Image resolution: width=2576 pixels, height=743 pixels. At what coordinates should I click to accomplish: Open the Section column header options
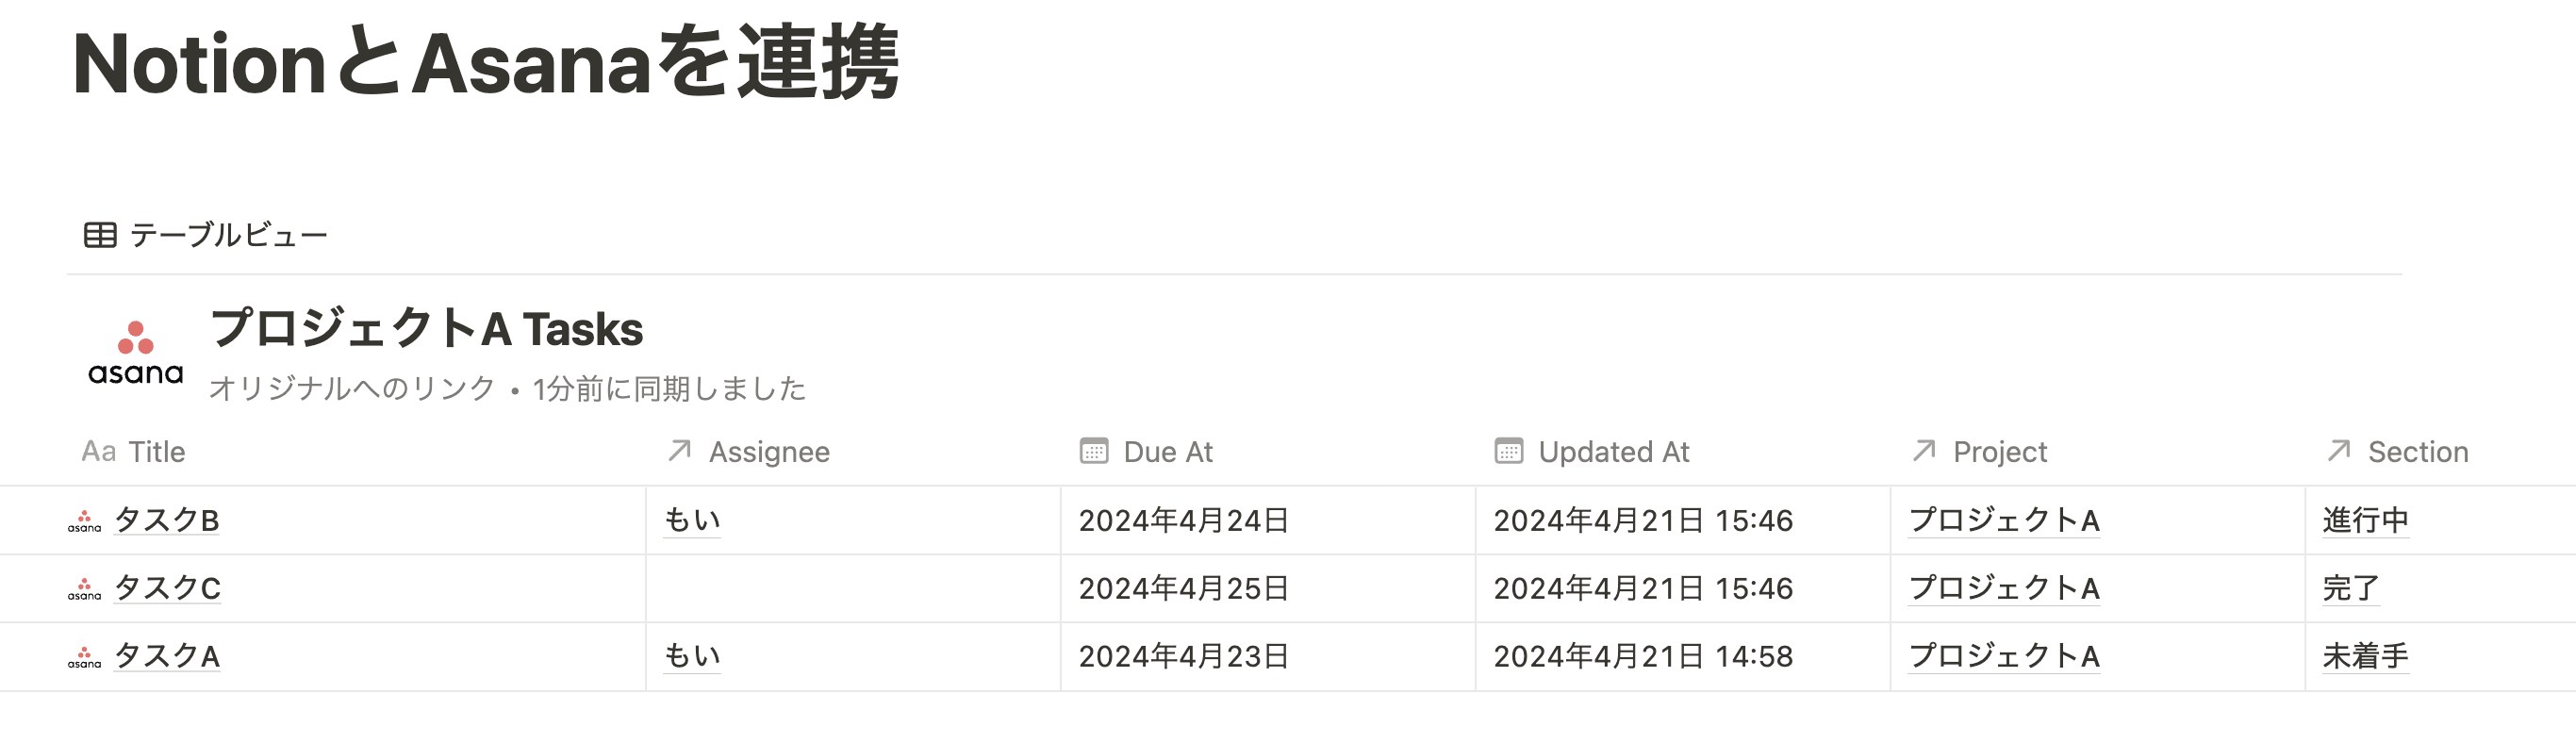pos(2440,452)
